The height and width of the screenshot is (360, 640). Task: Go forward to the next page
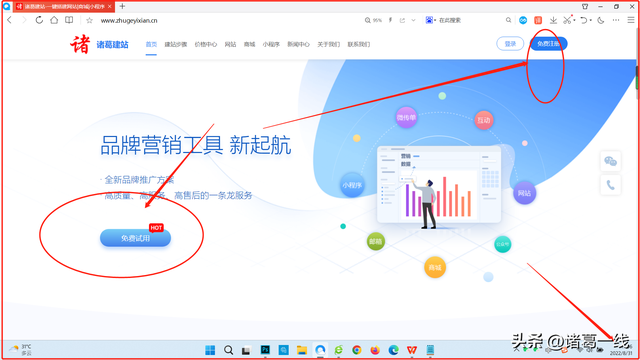[24, 20]
